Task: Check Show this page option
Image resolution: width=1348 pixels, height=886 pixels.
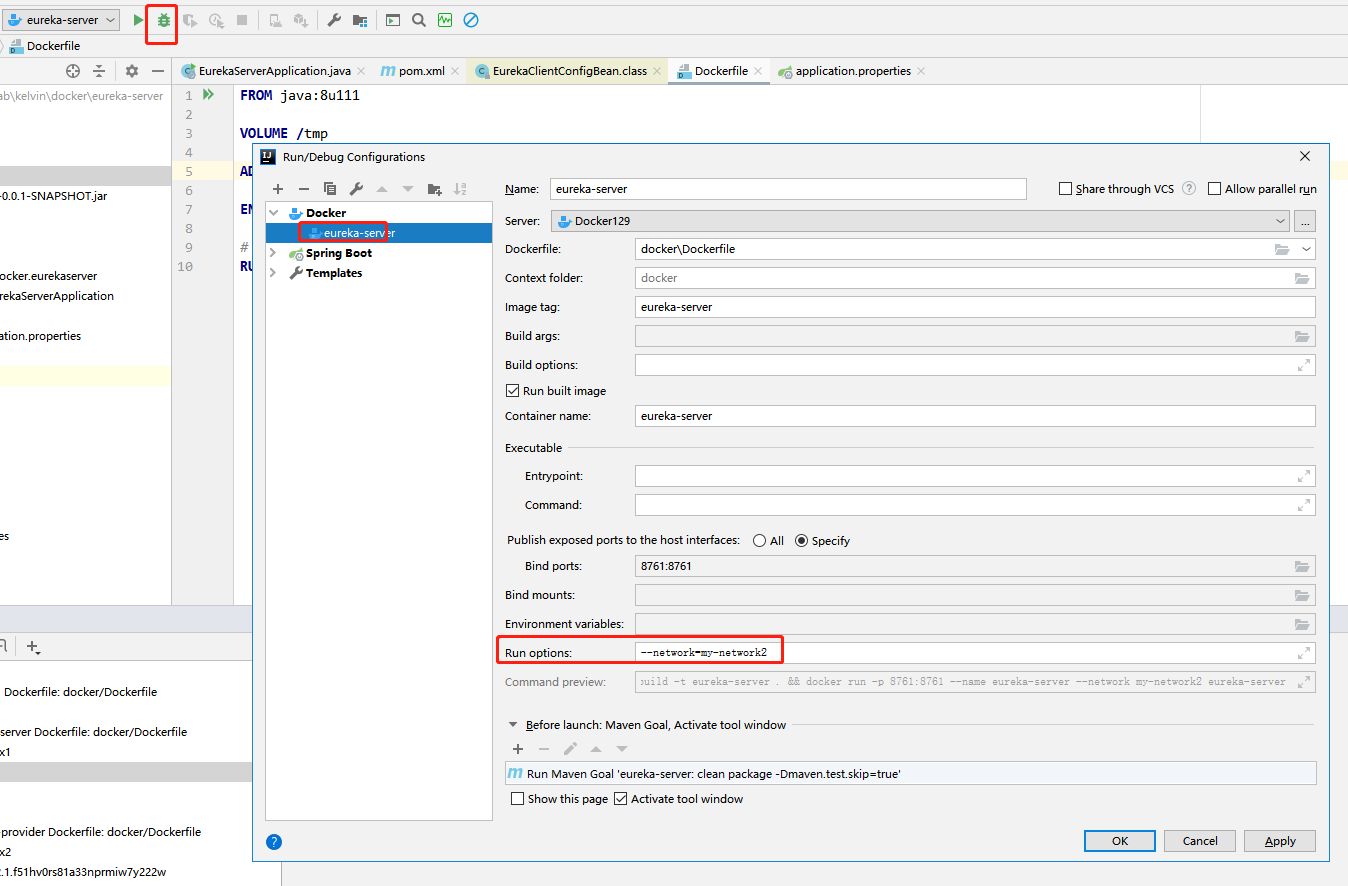Action: (517, 799)
